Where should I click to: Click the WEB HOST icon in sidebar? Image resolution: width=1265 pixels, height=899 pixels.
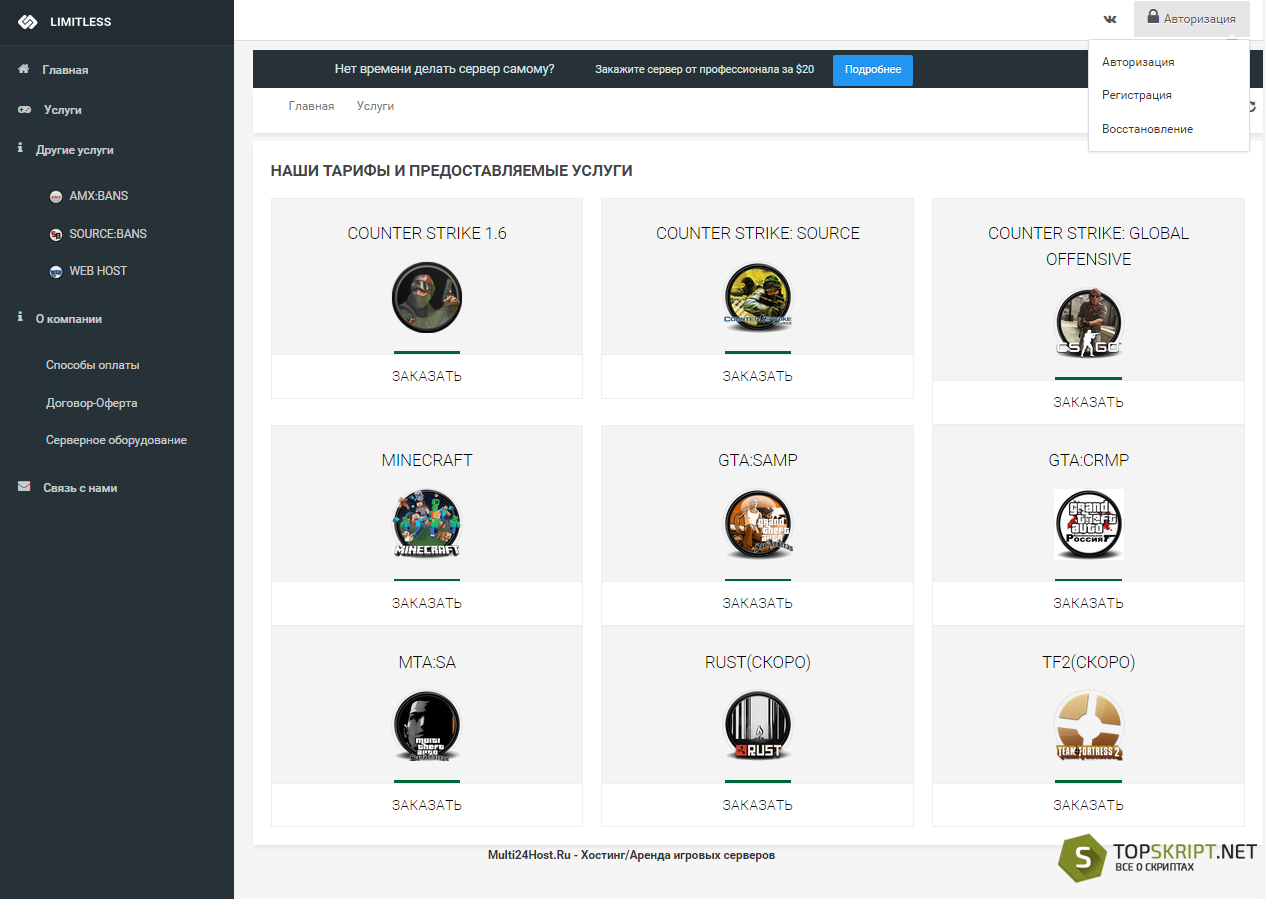pos(56,271)
